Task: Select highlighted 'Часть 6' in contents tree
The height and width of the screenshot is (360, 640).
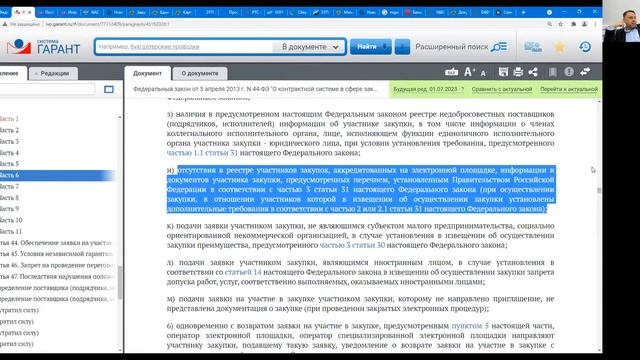Action: click(57, 175)
